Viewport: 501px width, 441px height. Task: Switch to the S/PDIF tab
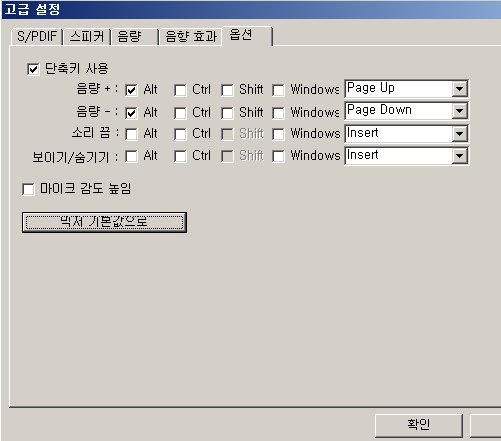coord(37,36)
